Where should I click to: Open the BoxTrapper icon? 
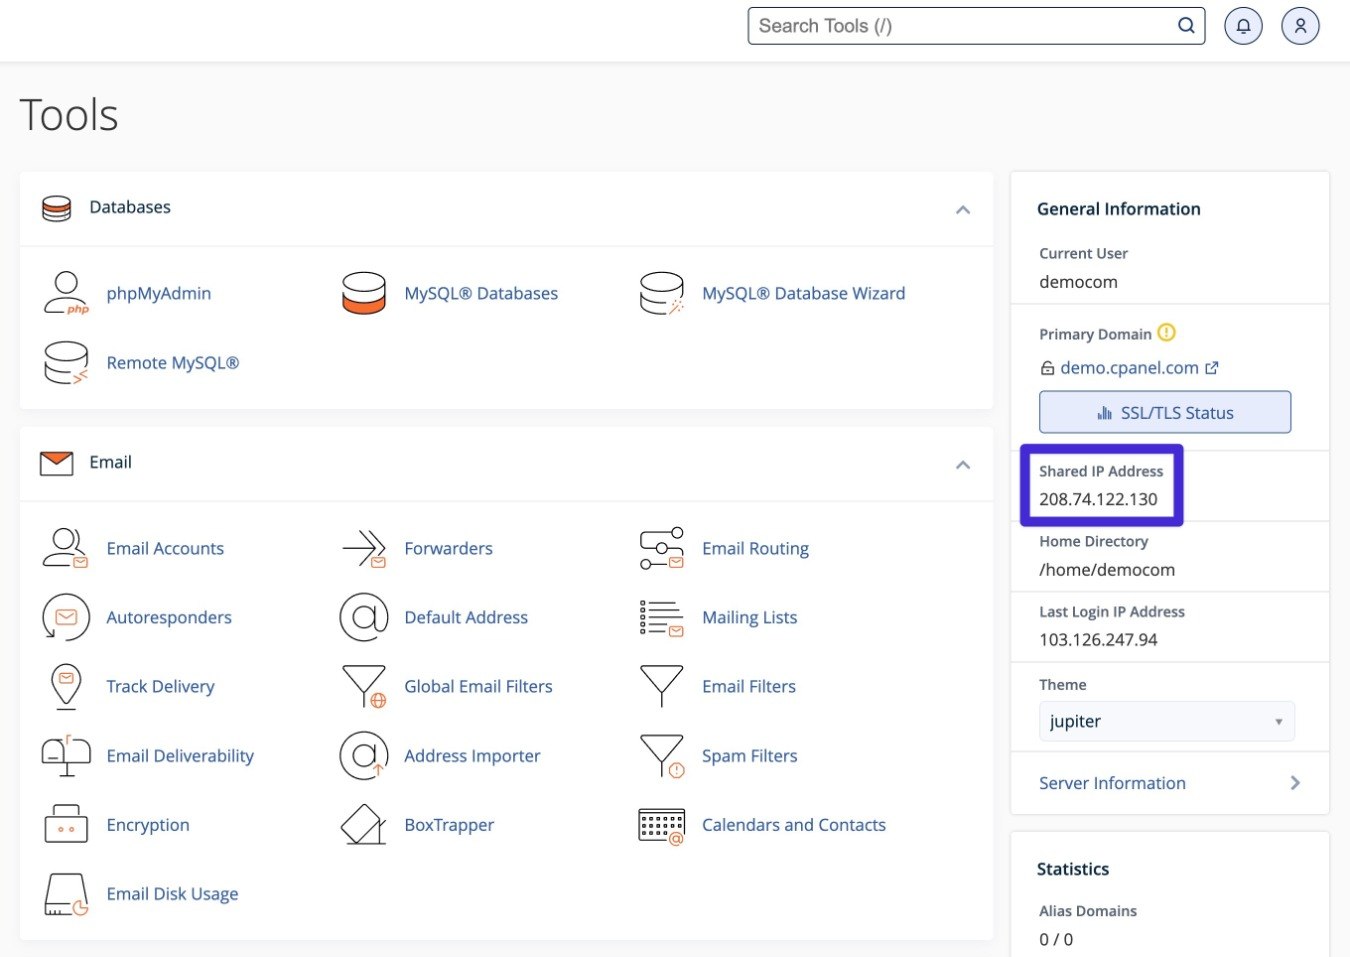363,825
